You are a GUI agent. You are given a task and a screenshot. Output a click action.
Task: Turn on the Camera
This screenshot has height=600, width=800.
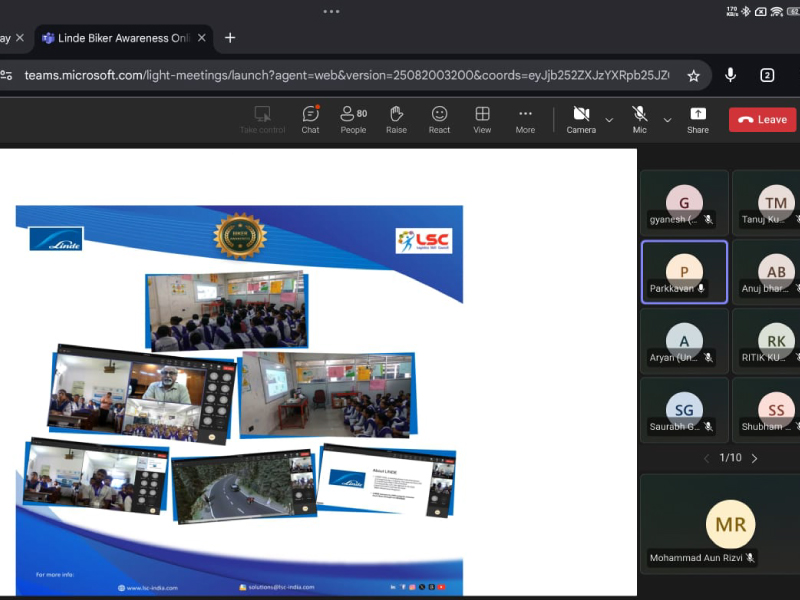coord(581,118)
